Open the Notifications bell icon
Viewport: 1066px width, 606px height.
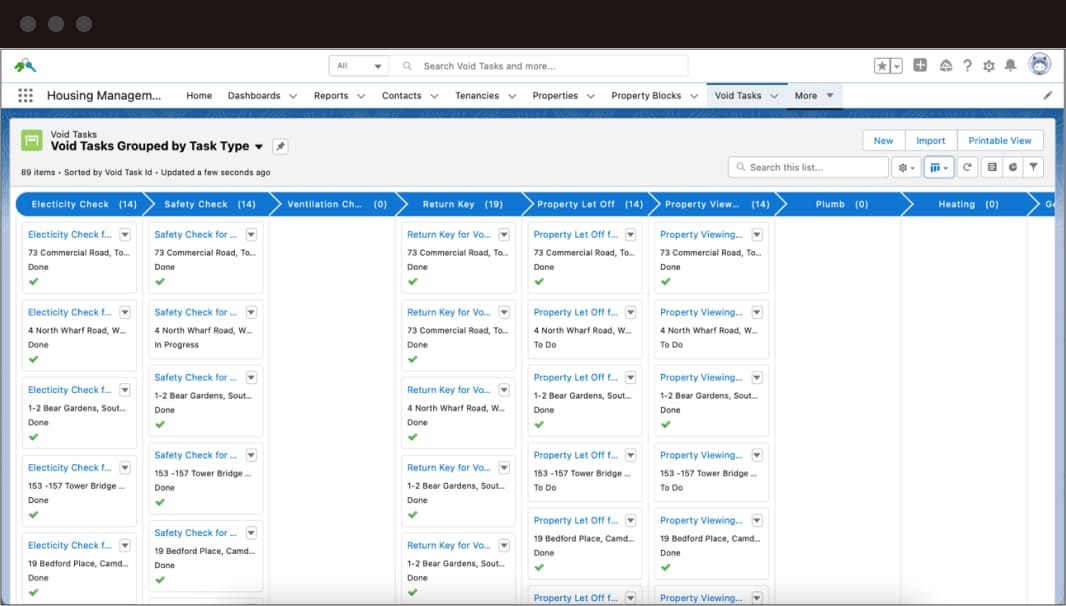click(x=1010, y=65)
